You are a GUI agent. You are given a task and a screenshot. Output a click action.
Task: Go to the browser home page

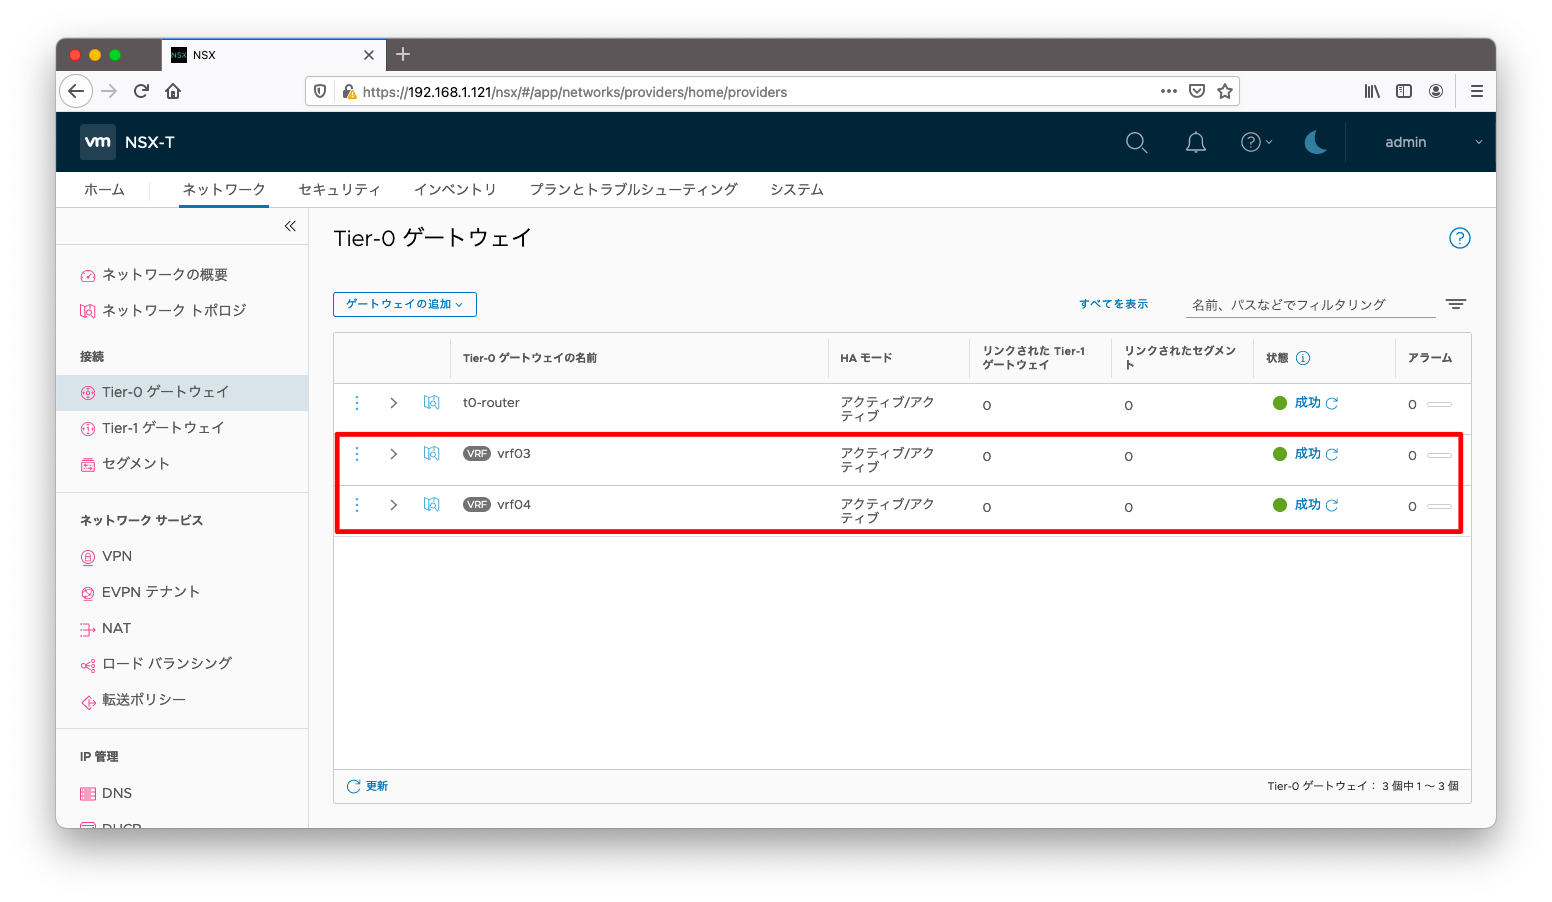click(x=173, y=91)
